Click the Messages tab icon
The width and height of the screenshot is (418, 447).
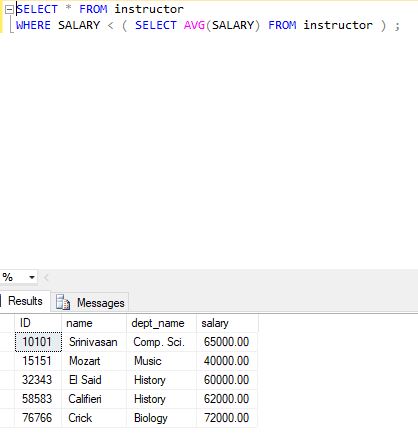click(x=63, y=303)
